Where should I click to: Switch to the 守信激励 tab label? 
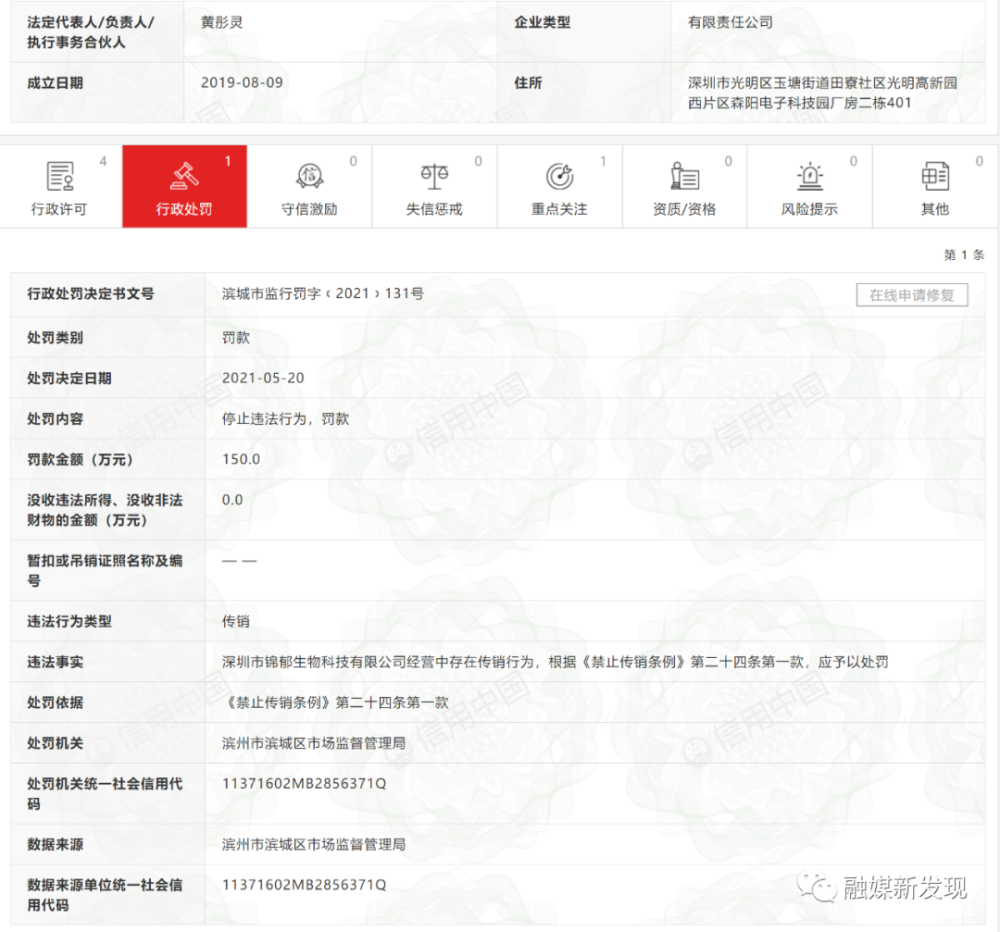pyautogui.click(x=309, y=209)
